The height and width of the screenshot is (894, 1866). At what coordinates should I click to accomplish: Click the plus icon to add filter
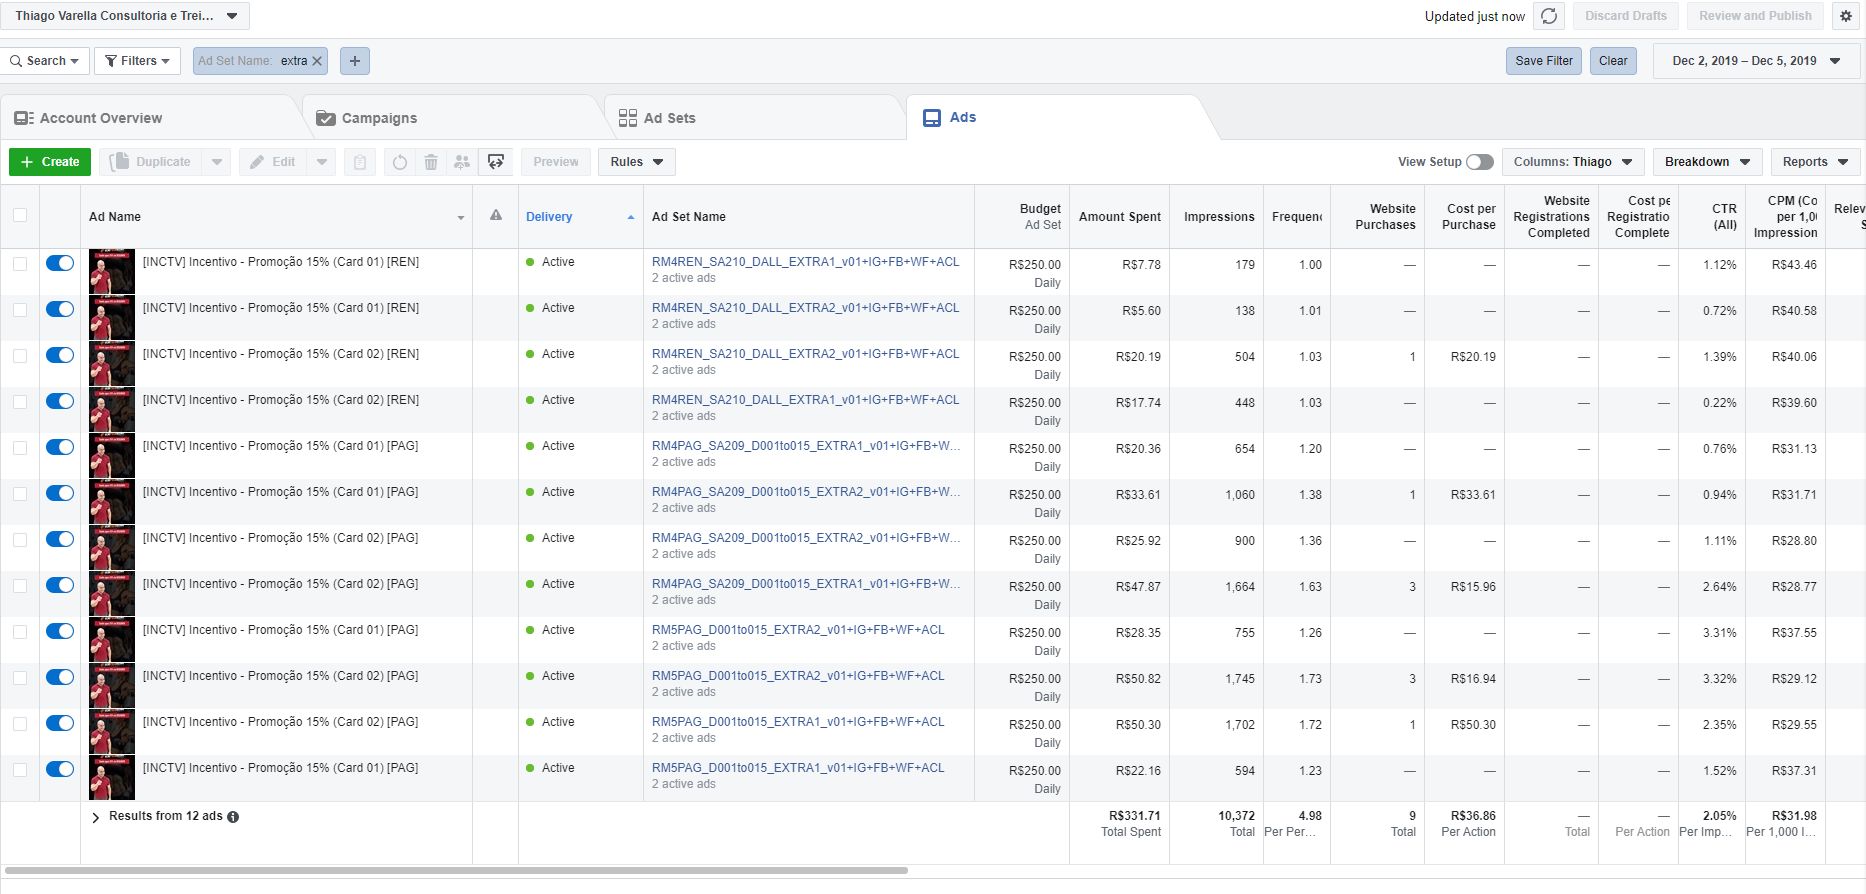pos(355,61)
